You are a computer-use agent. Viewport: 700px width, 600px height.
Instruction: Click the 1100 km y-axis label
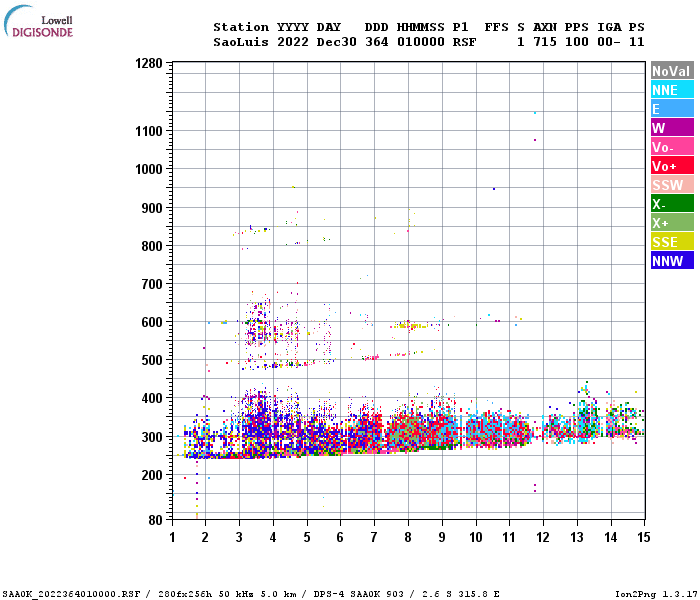(x=149, y=131)
